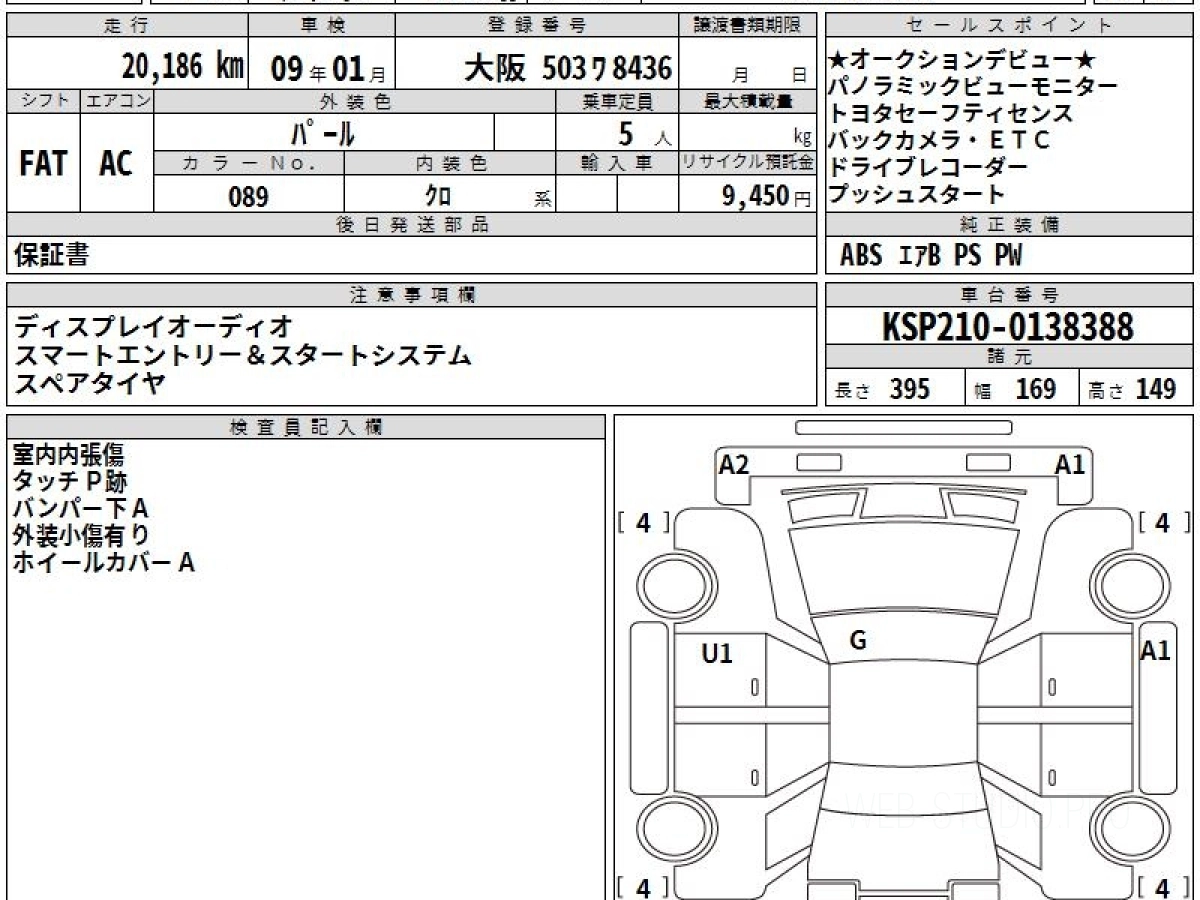This screenshot has height=900, width=1200.
Task: Click the U1 dent marker on the door
Action: point(716,654)
